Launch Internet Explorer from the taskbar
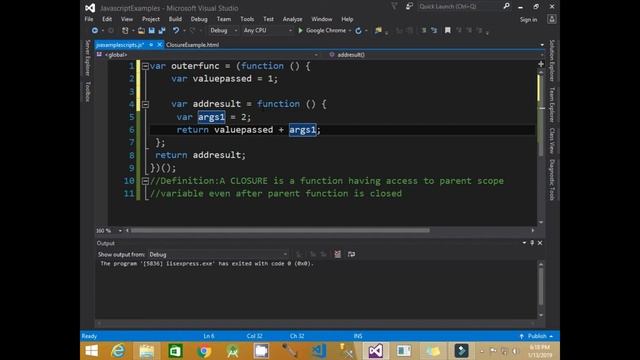The width and height of the screenshot is (640, 360). (118, 351)
